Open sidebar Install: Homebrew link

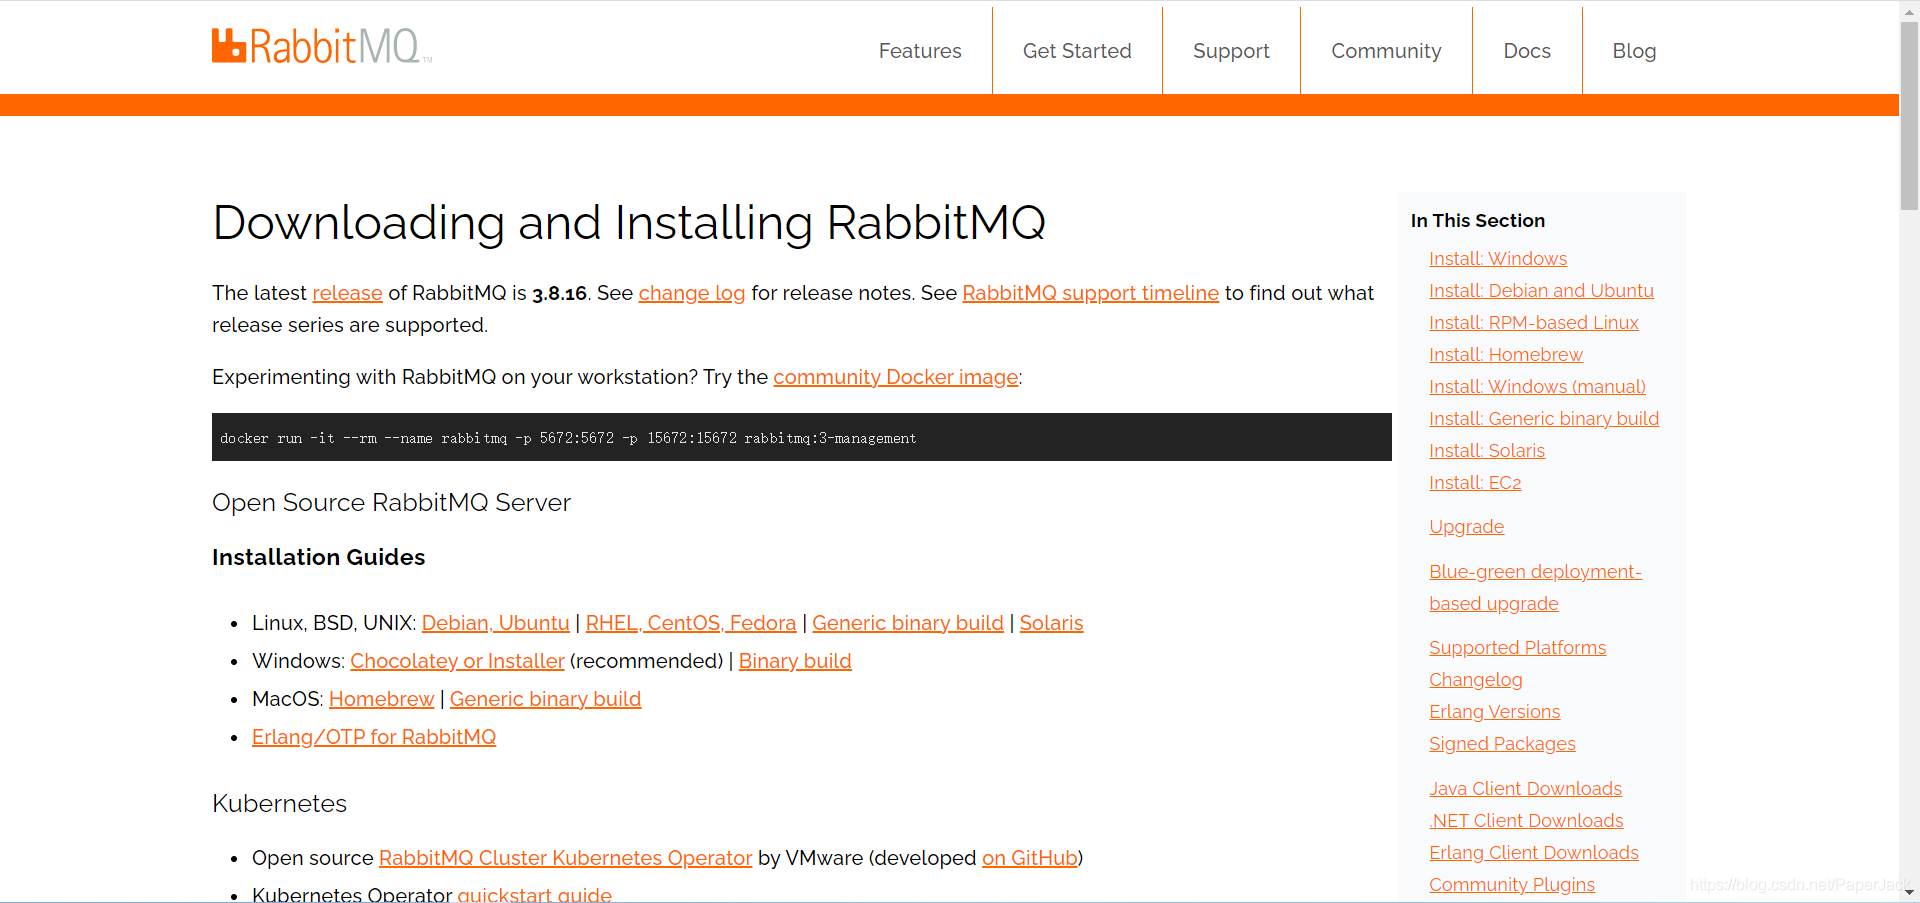[x=1506, y=355]
